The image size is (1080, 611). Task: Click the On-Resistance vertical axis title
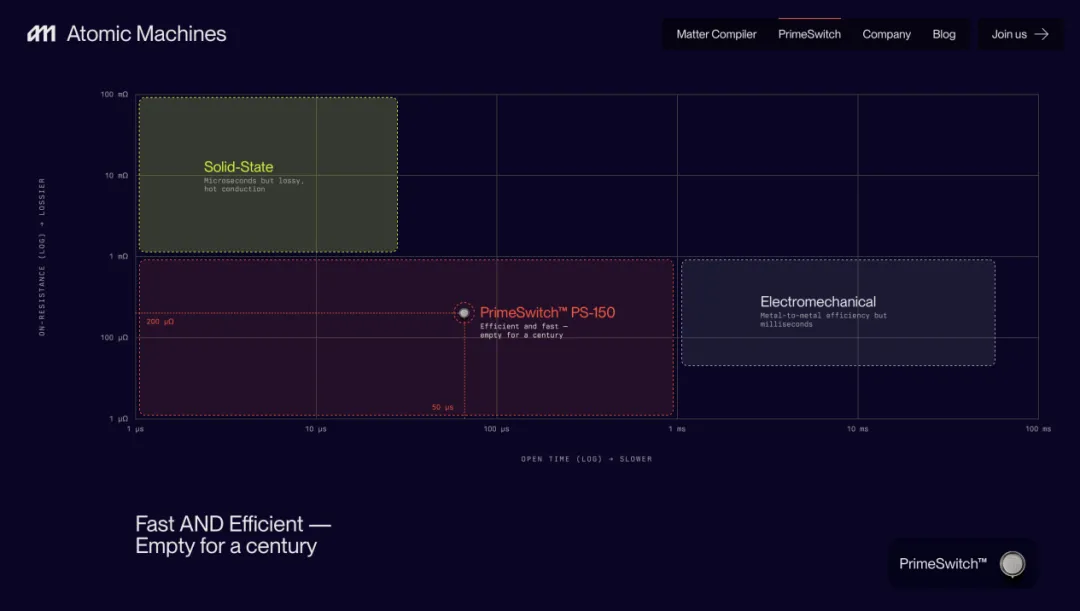pyautogui.click(x=42, y=257)
